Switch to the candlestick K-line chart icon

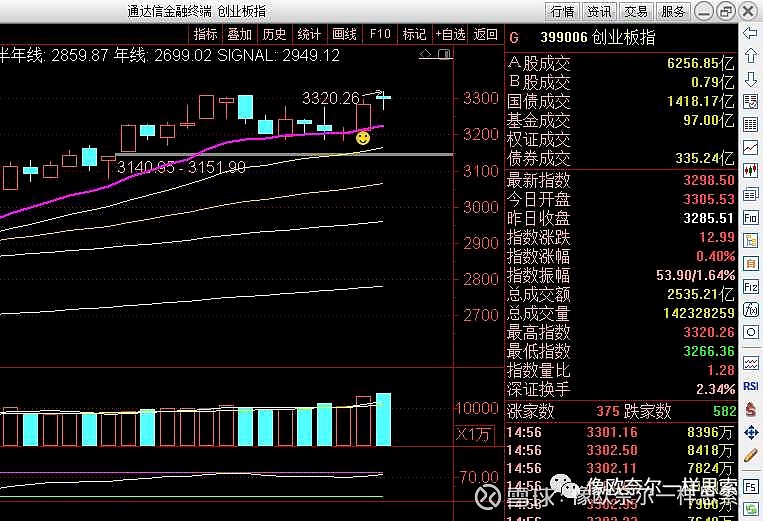point(750,171)
